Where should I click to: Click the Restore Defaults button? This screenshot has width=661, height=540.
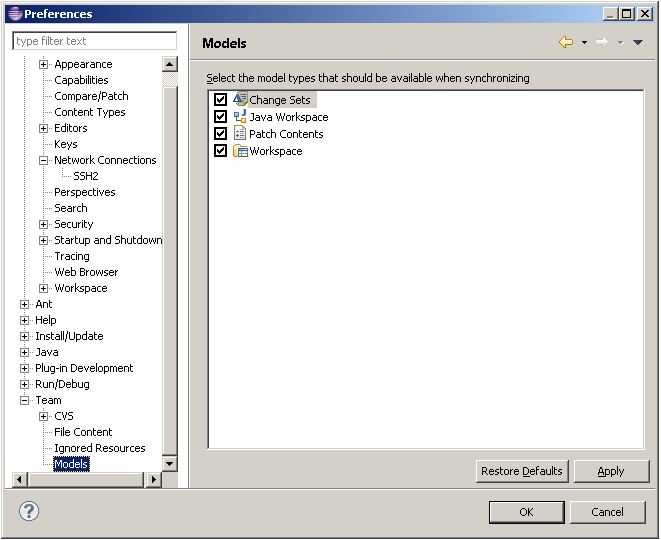click(x=522, y=471)
